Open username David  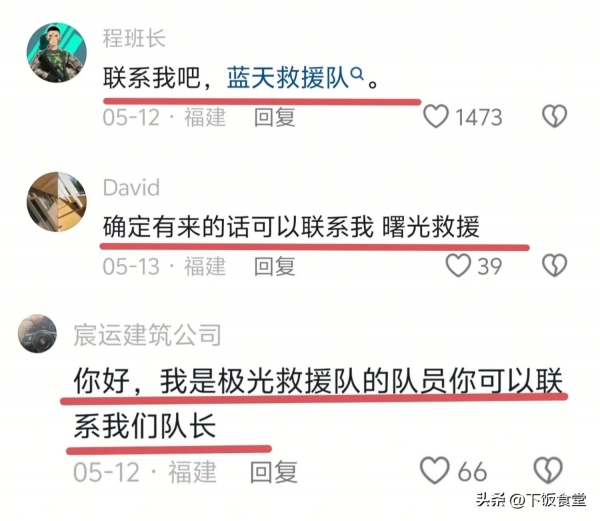(131, 188)
